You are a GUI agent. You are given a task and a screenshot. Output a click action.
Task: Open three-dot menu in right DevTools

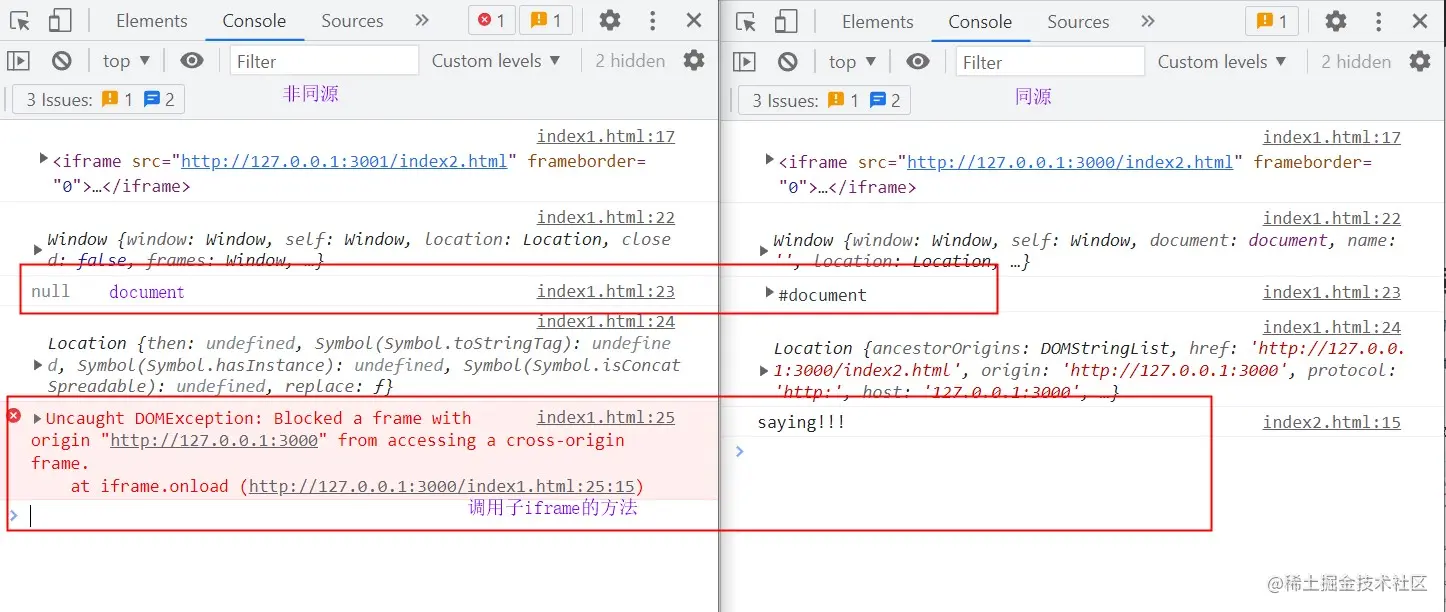pos(1378,21)
